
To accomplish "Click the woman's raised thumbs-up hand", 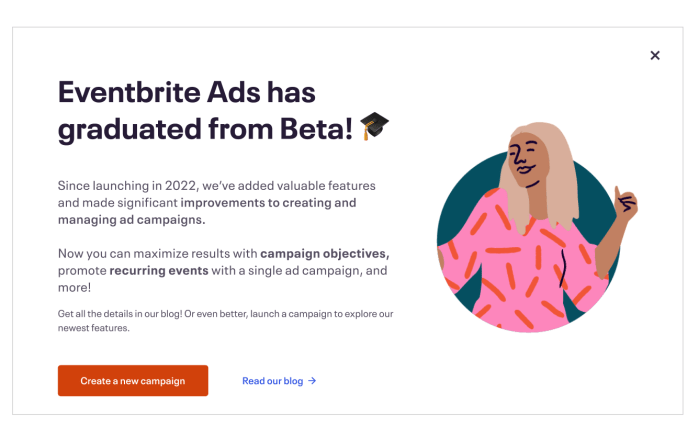I will pos(625,203).
